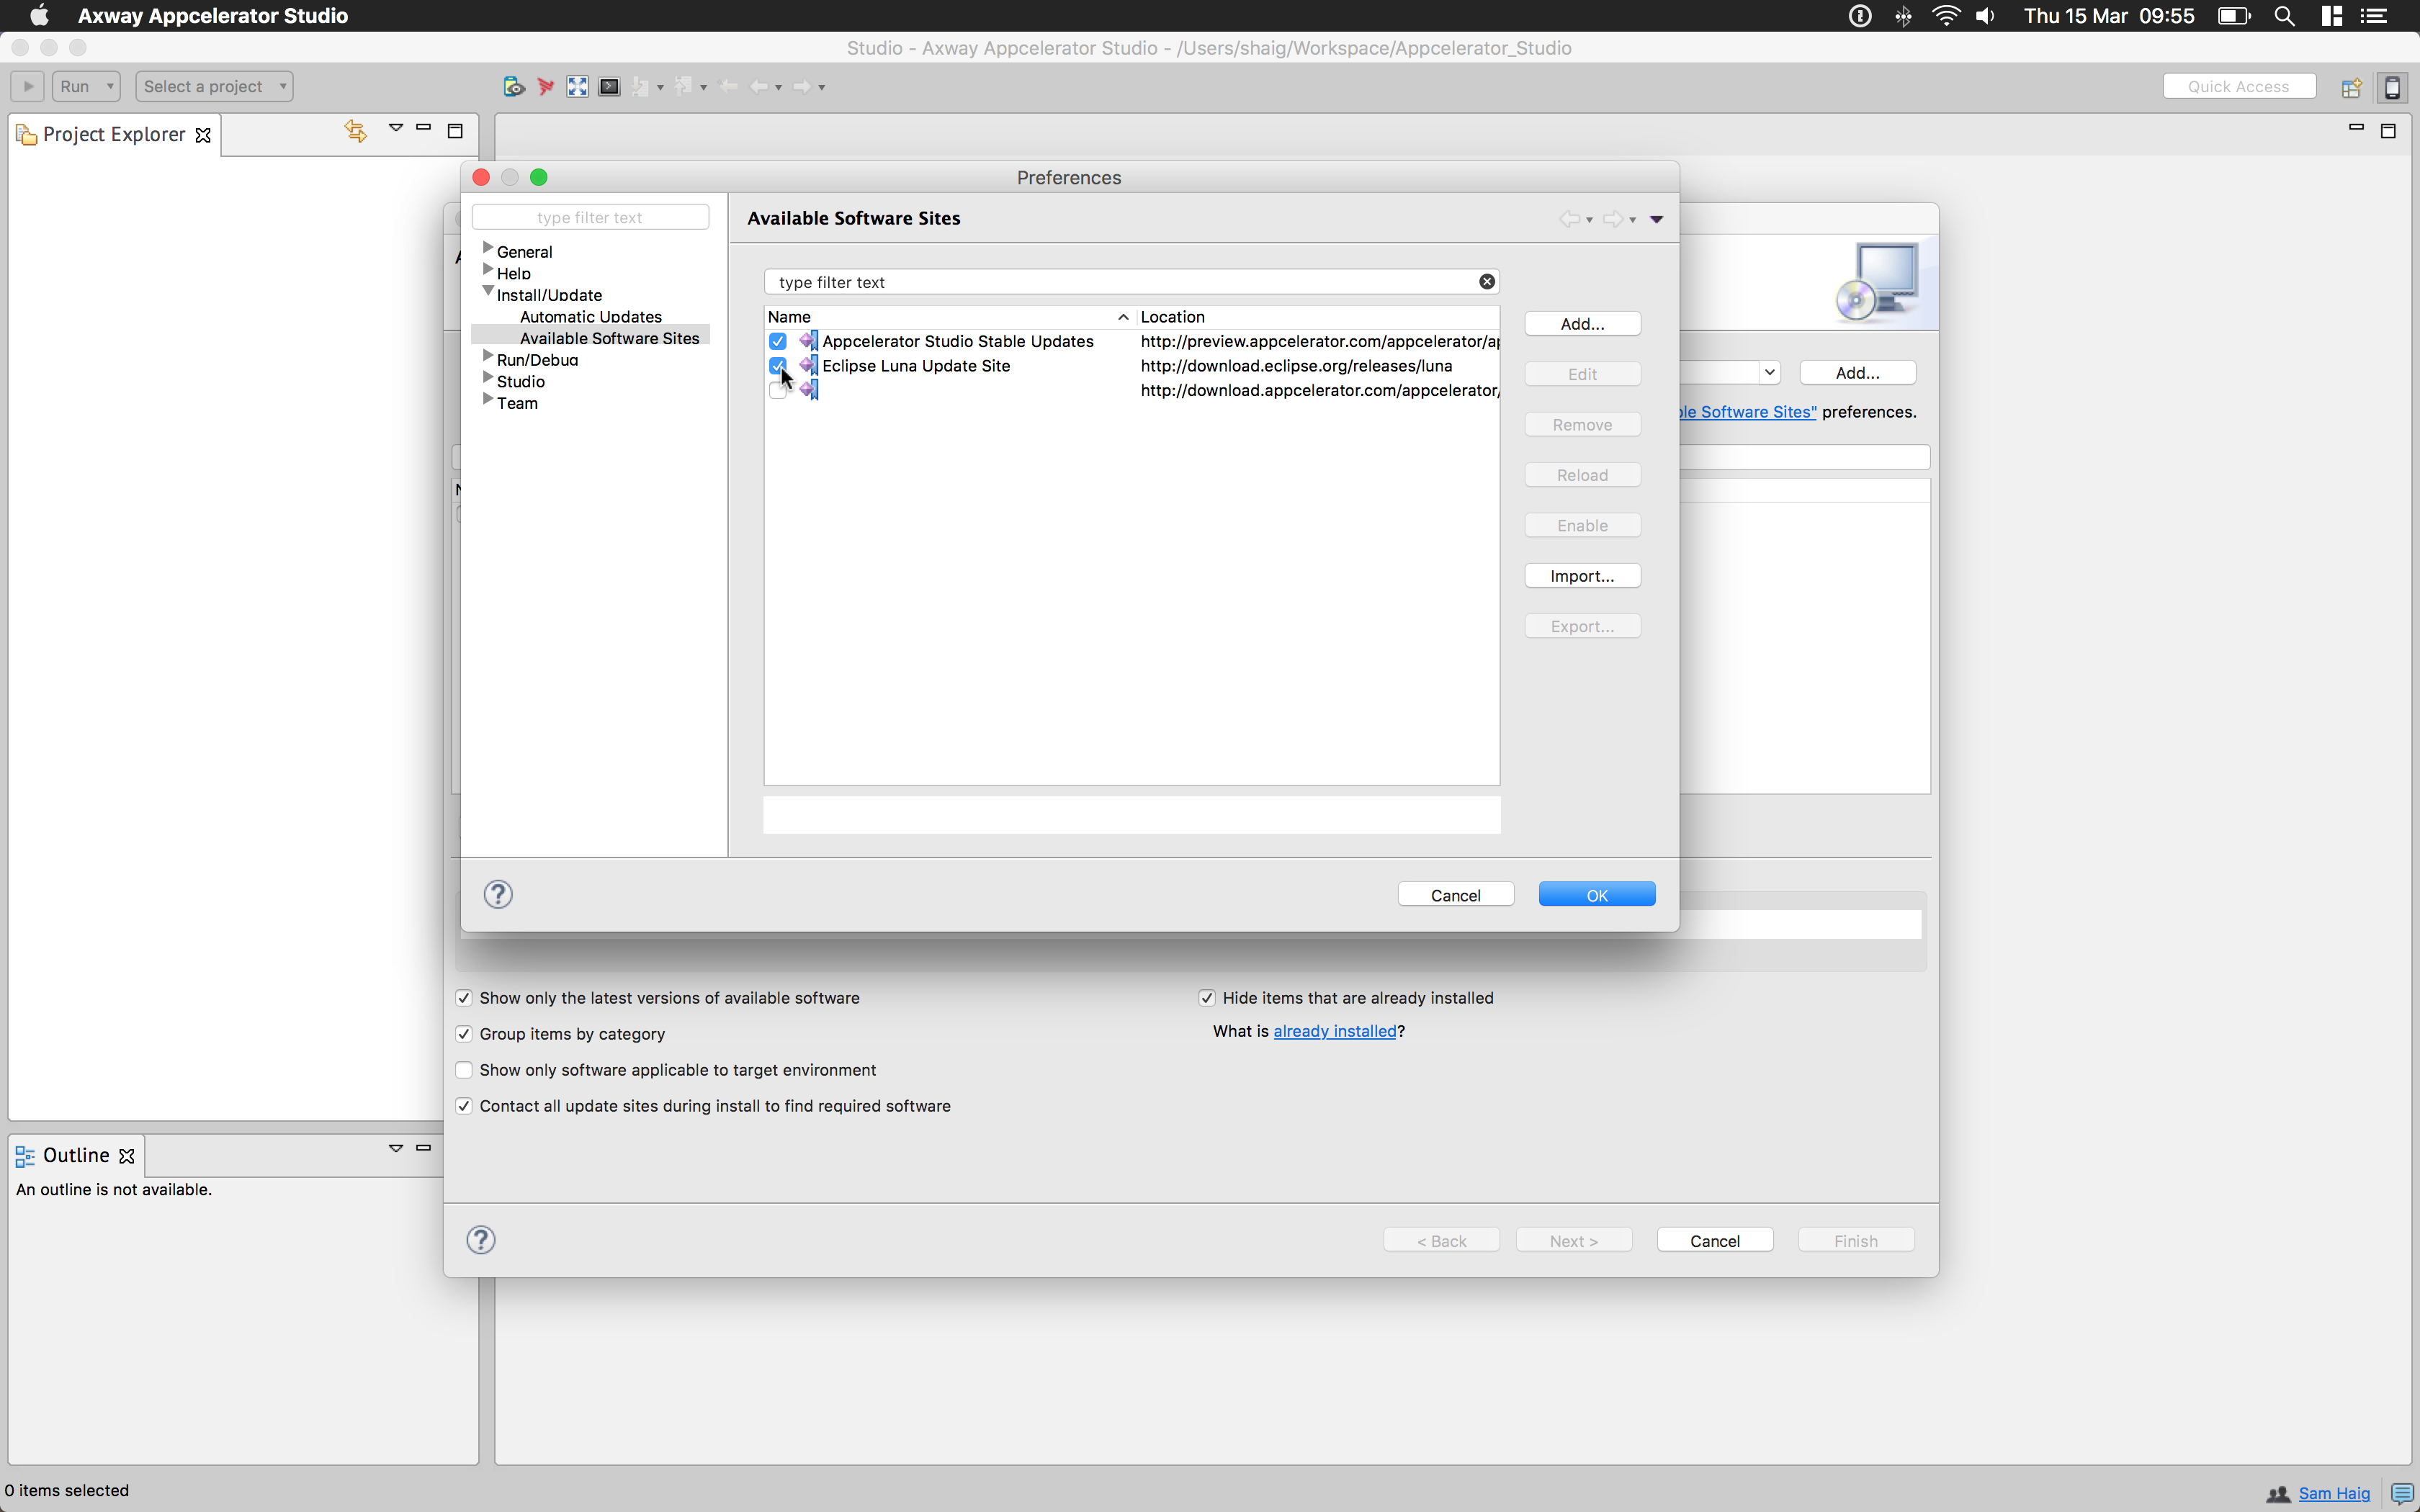This screenshot has width=2420, height=1512.
Task: Click the status bar chat icon beside Sam Haig
Action: click(2402, 1494)
